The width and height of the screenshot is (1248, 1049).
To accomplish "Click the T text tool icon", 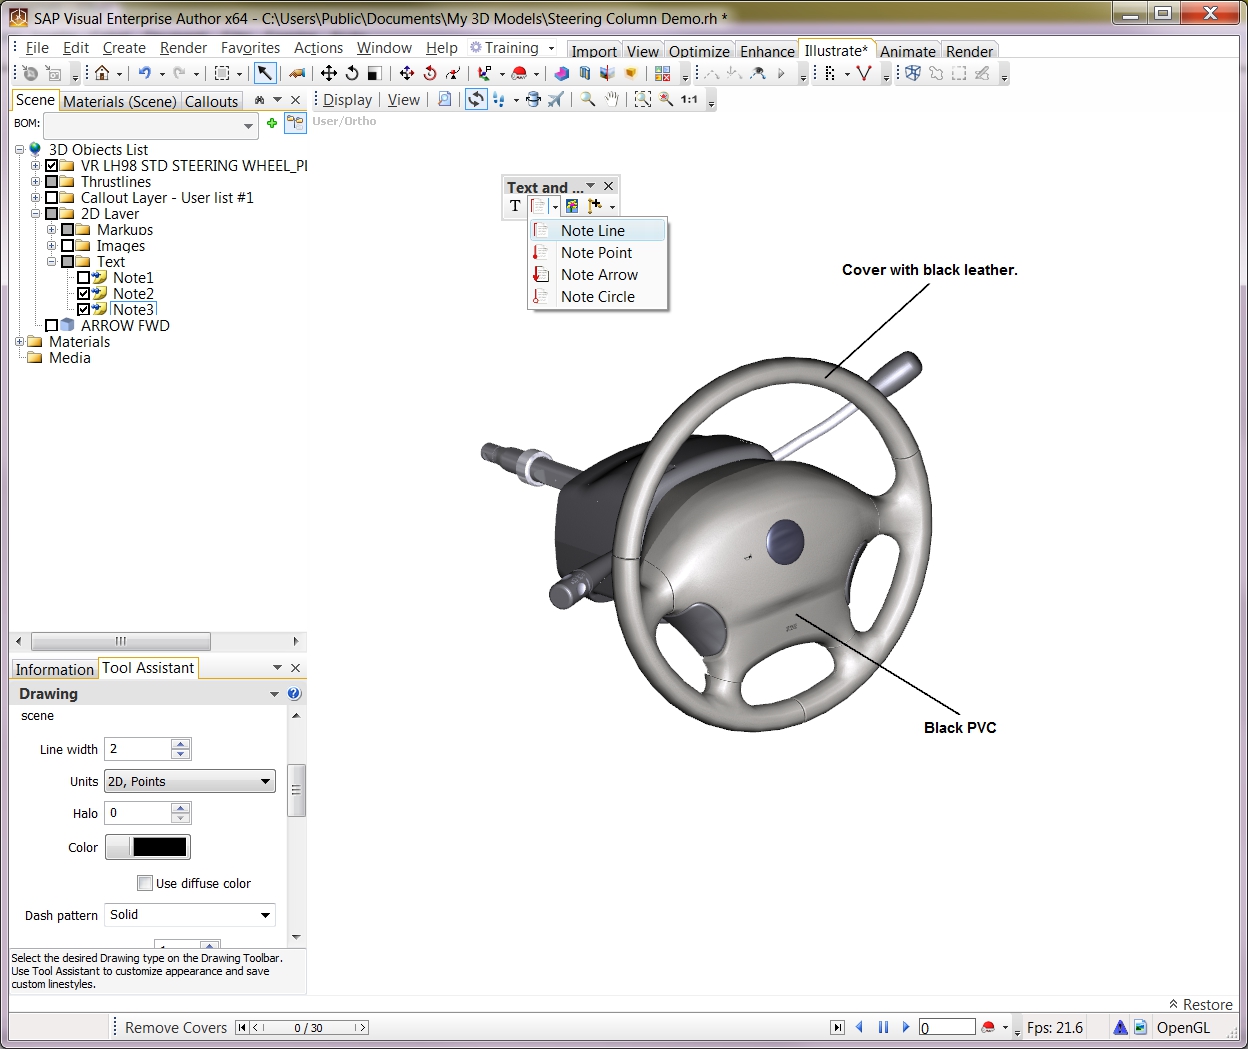I will point(515,206).
